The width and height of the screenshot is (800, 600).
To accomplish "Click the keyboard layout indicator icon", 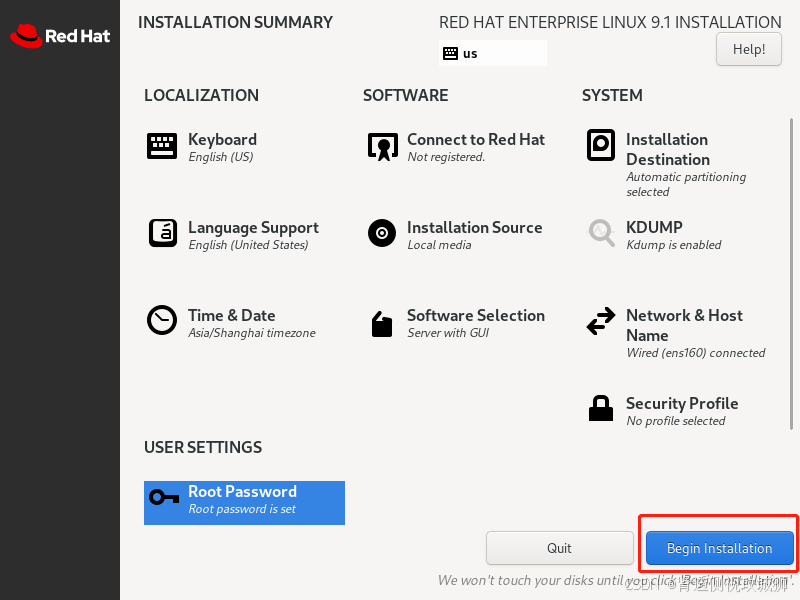I will (451, 53).
